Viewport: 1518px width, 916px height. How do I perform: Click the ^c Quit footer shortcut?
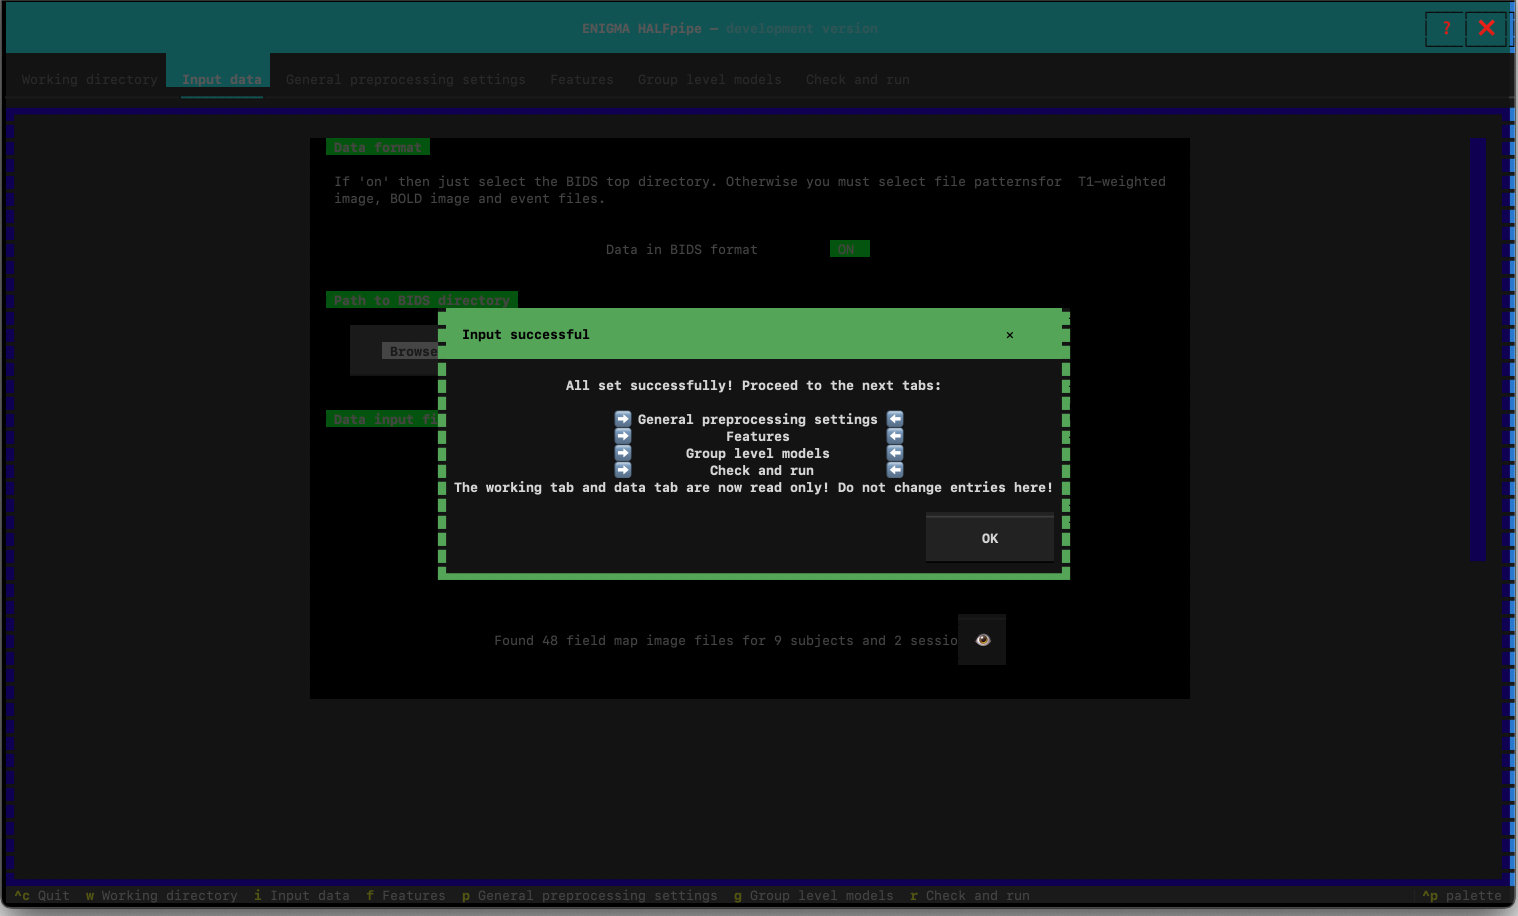click(42, 896)
